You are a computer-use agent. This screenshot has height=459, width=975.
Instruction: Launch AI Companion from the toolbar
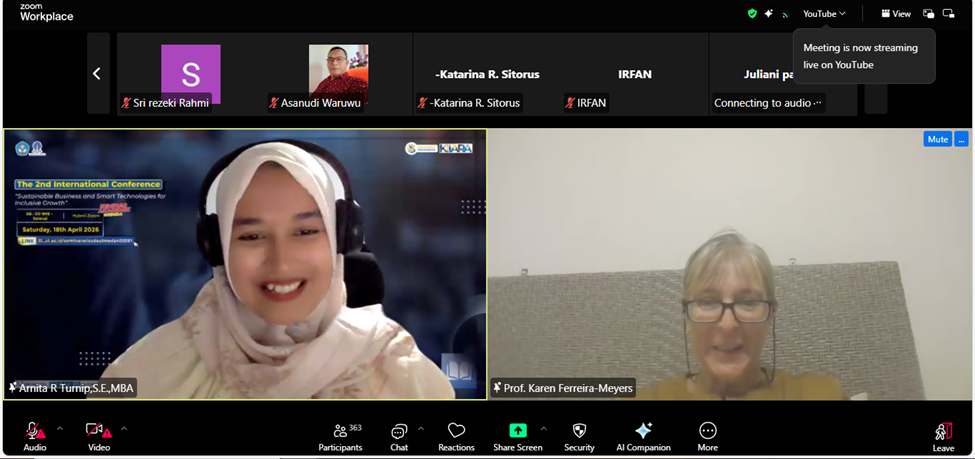coord(643,436)
